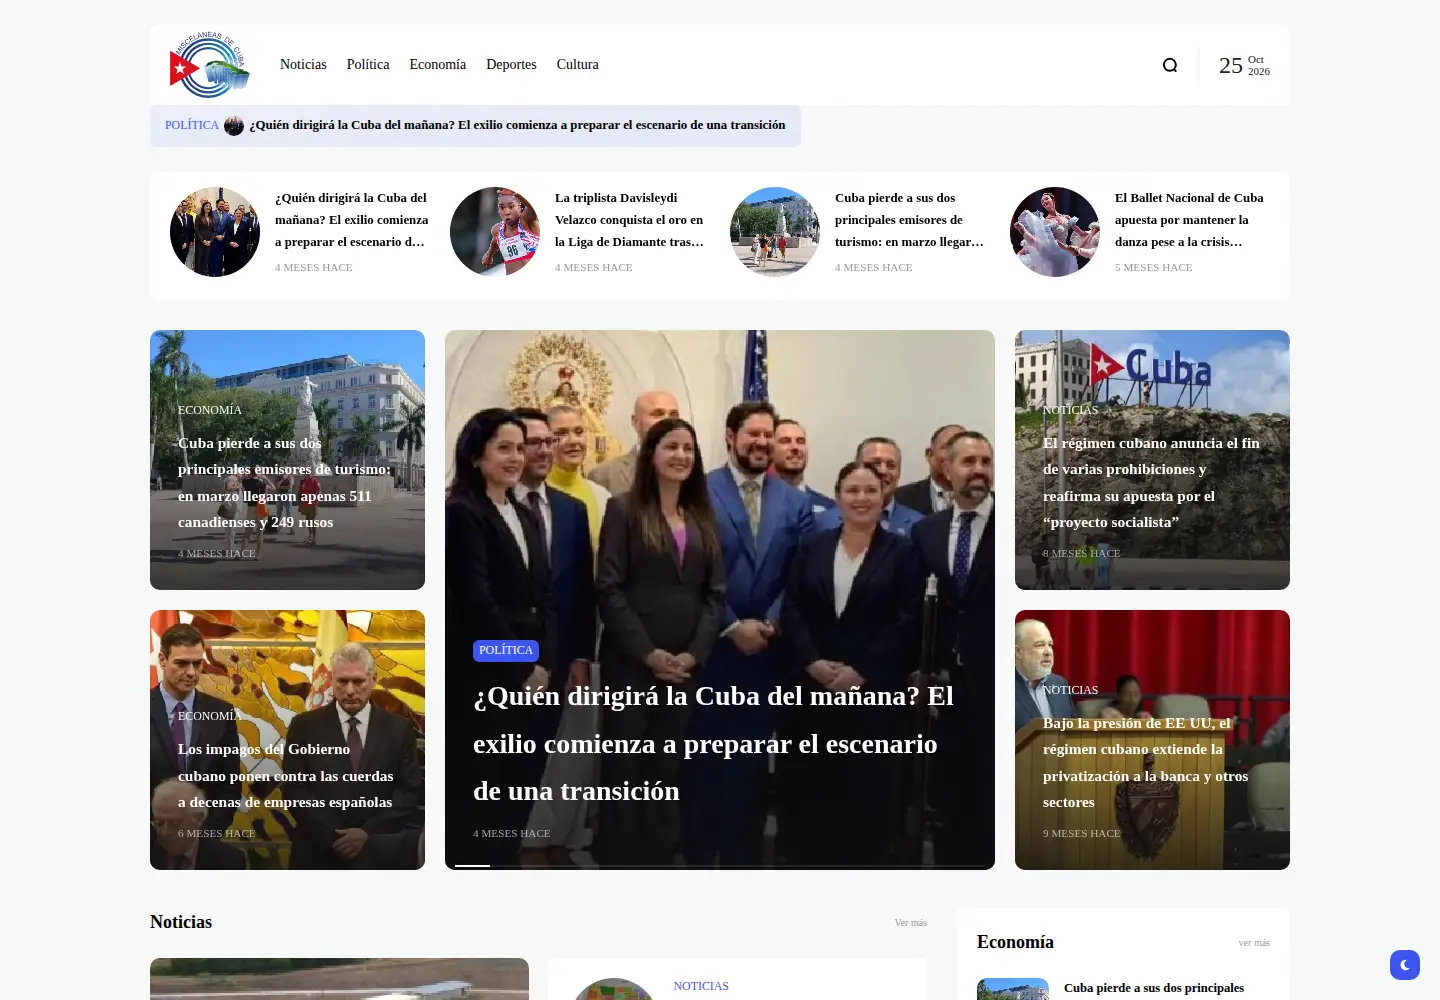Screen dimensions: 1440x1000
Task: Open featured headline ¿Quién dirigirá la Cuba
Action: [713, 743]
